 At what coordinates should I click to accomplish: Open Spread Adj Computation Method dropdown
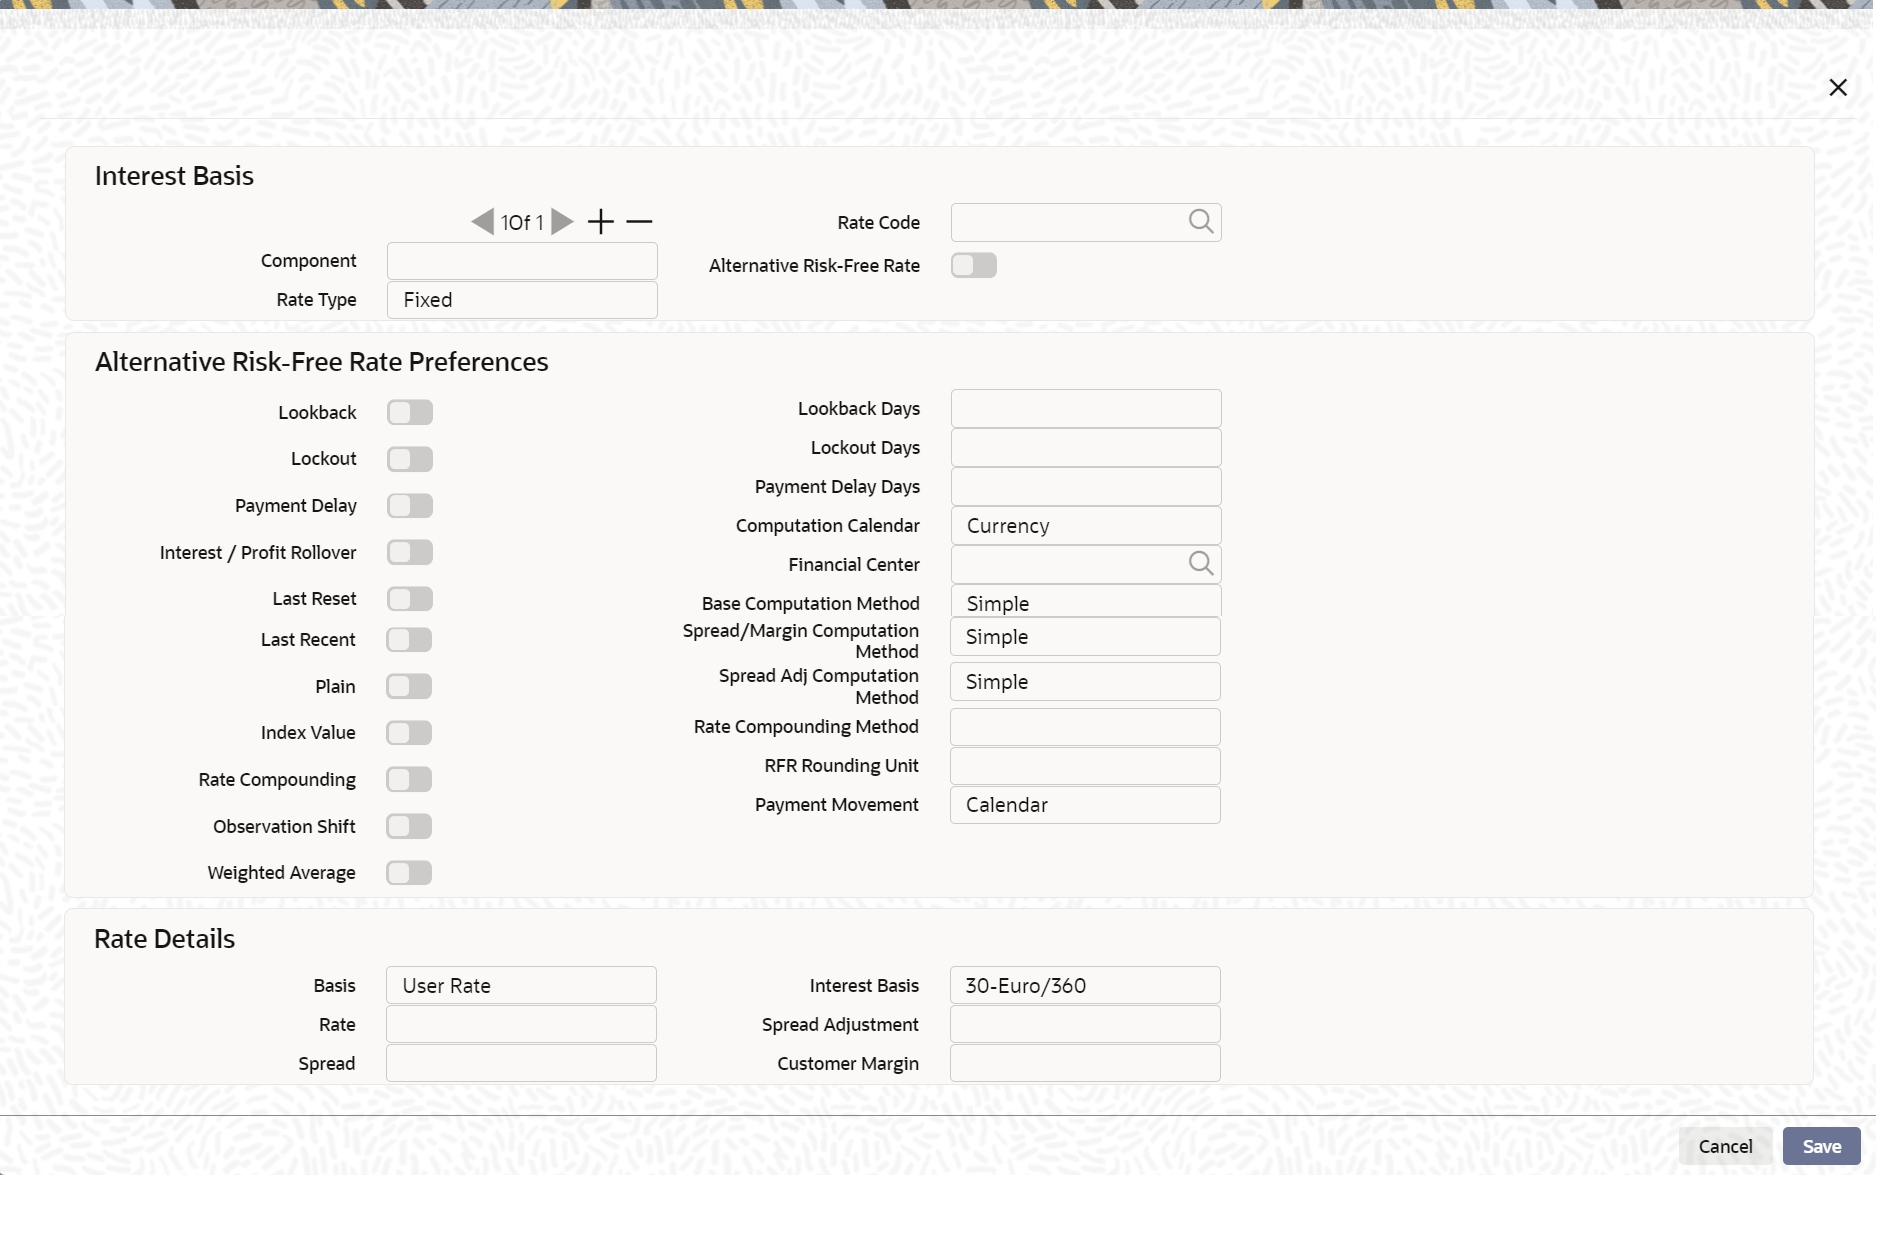click(x=1085, y=682)
